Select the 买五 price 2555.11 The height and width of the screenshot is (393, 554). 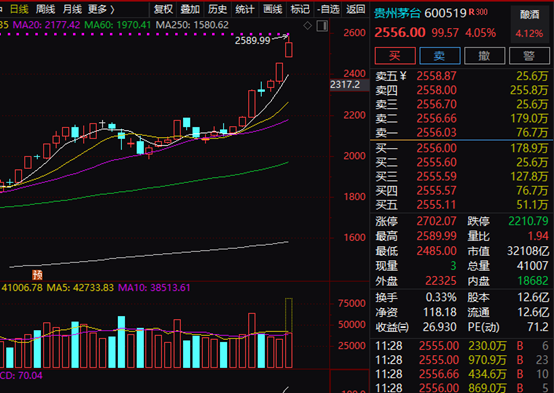click(436, 205)
